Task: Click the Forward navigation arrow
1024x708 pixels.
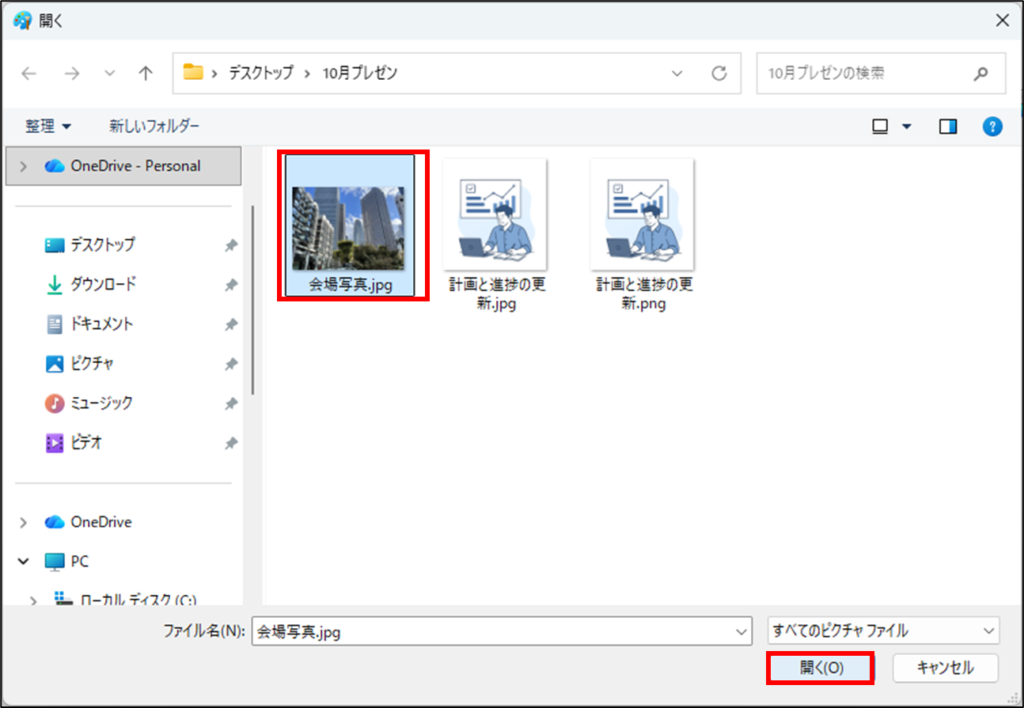Action: [71, 73]
